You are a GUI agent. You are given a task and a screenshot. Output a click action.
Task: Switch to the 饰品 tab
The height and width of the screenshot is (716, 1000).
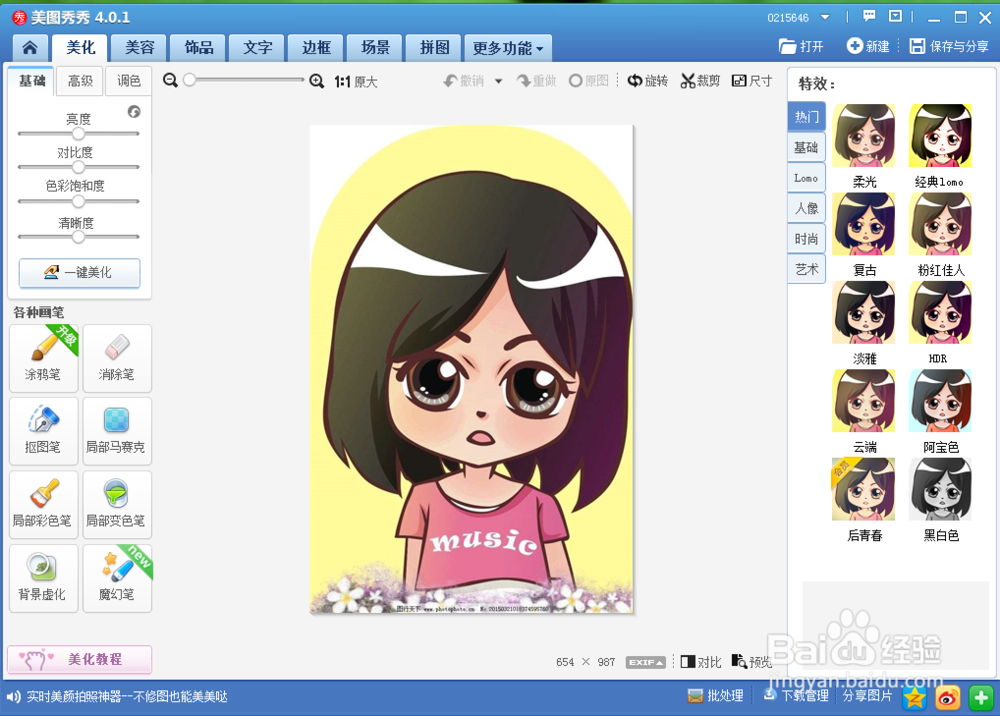click(198, 48)
